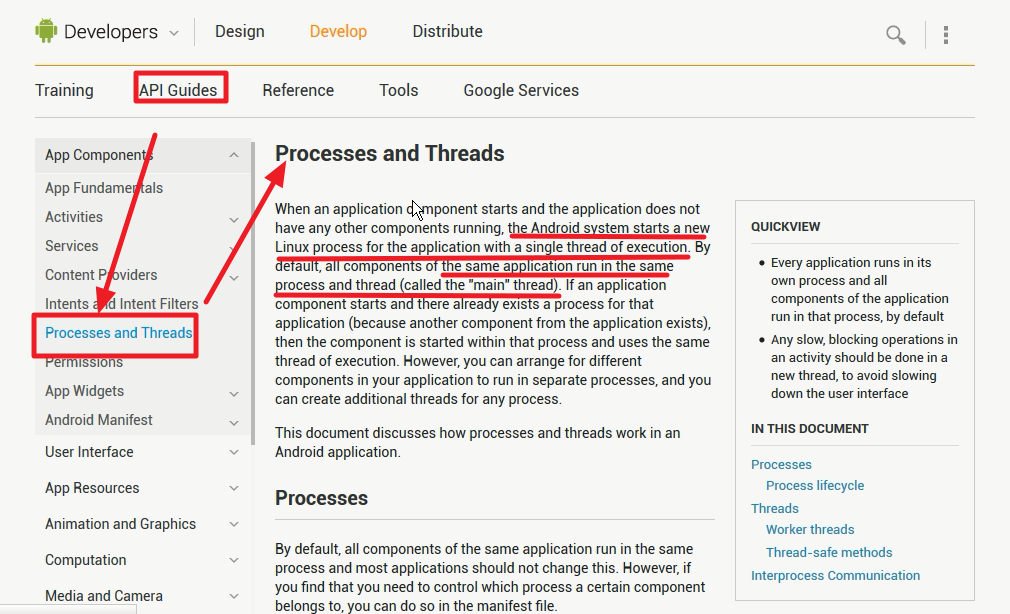Select the Develop tab
Image resolution: width=1010 pixels, height=614 pixels.
(338, 32)
